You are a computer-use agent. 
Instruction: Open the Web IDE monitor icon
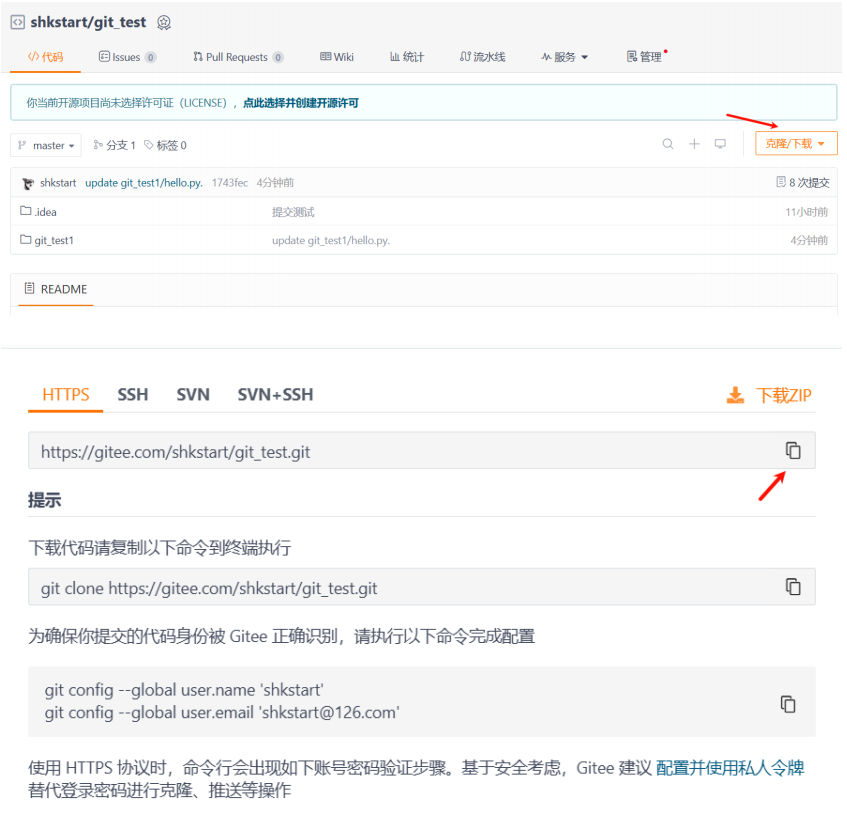(x=720, y=144)
